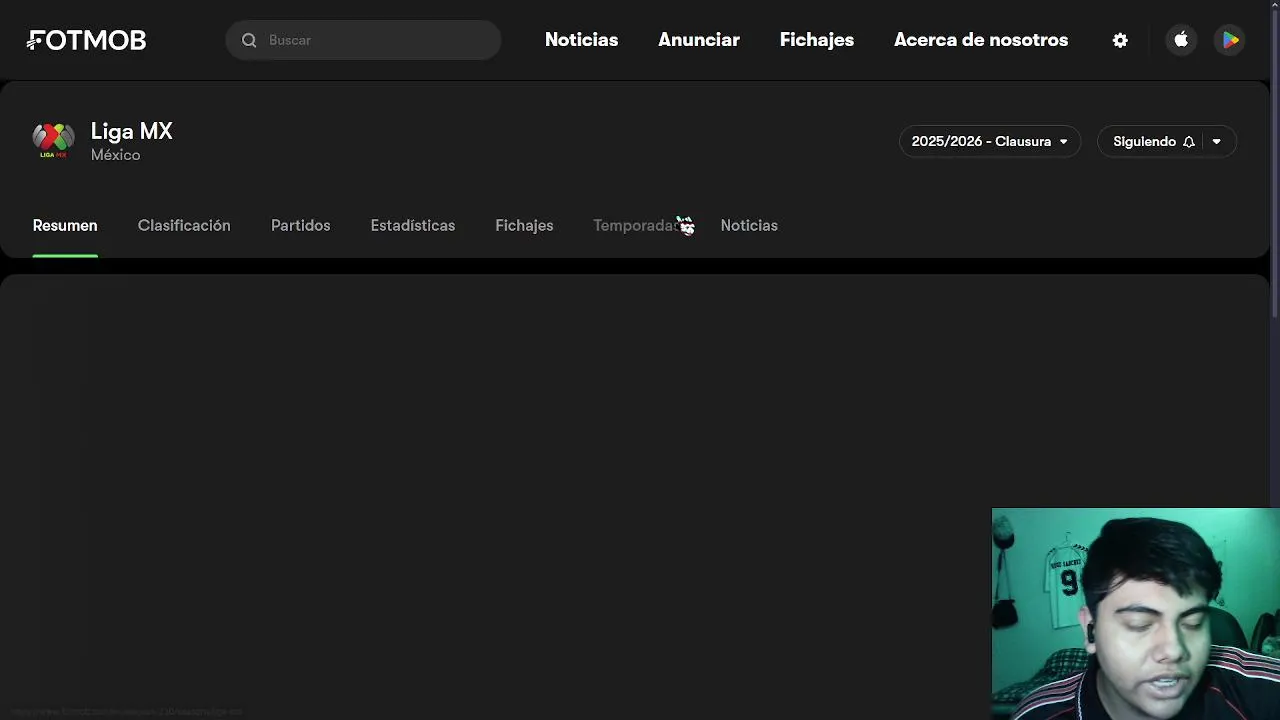The width and height of the screenshot is (1280, 720).
Task: Click the Liga MX title text
Action: pos(132,131)
